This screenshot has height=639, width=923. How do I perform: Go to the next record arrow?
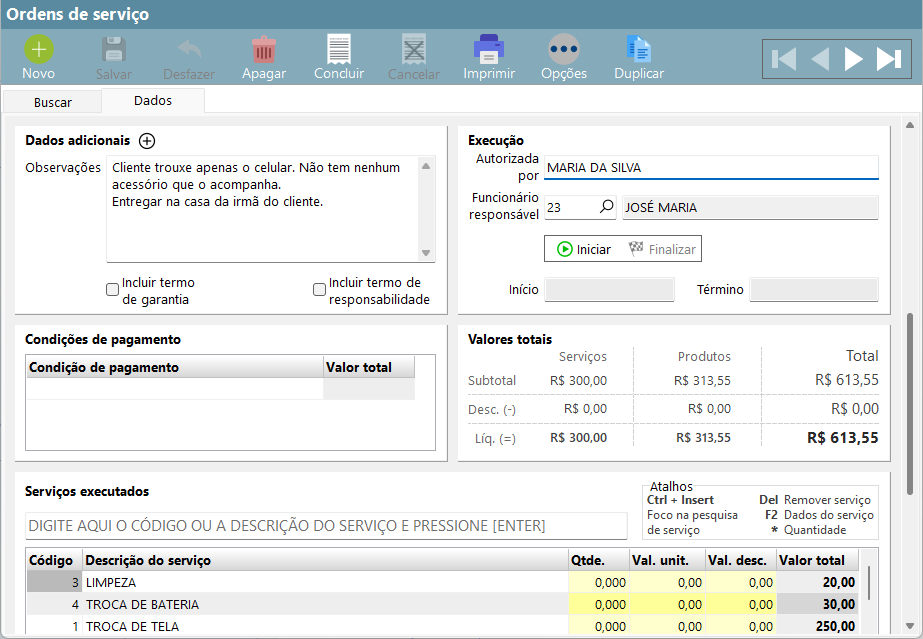coord(853,59)
